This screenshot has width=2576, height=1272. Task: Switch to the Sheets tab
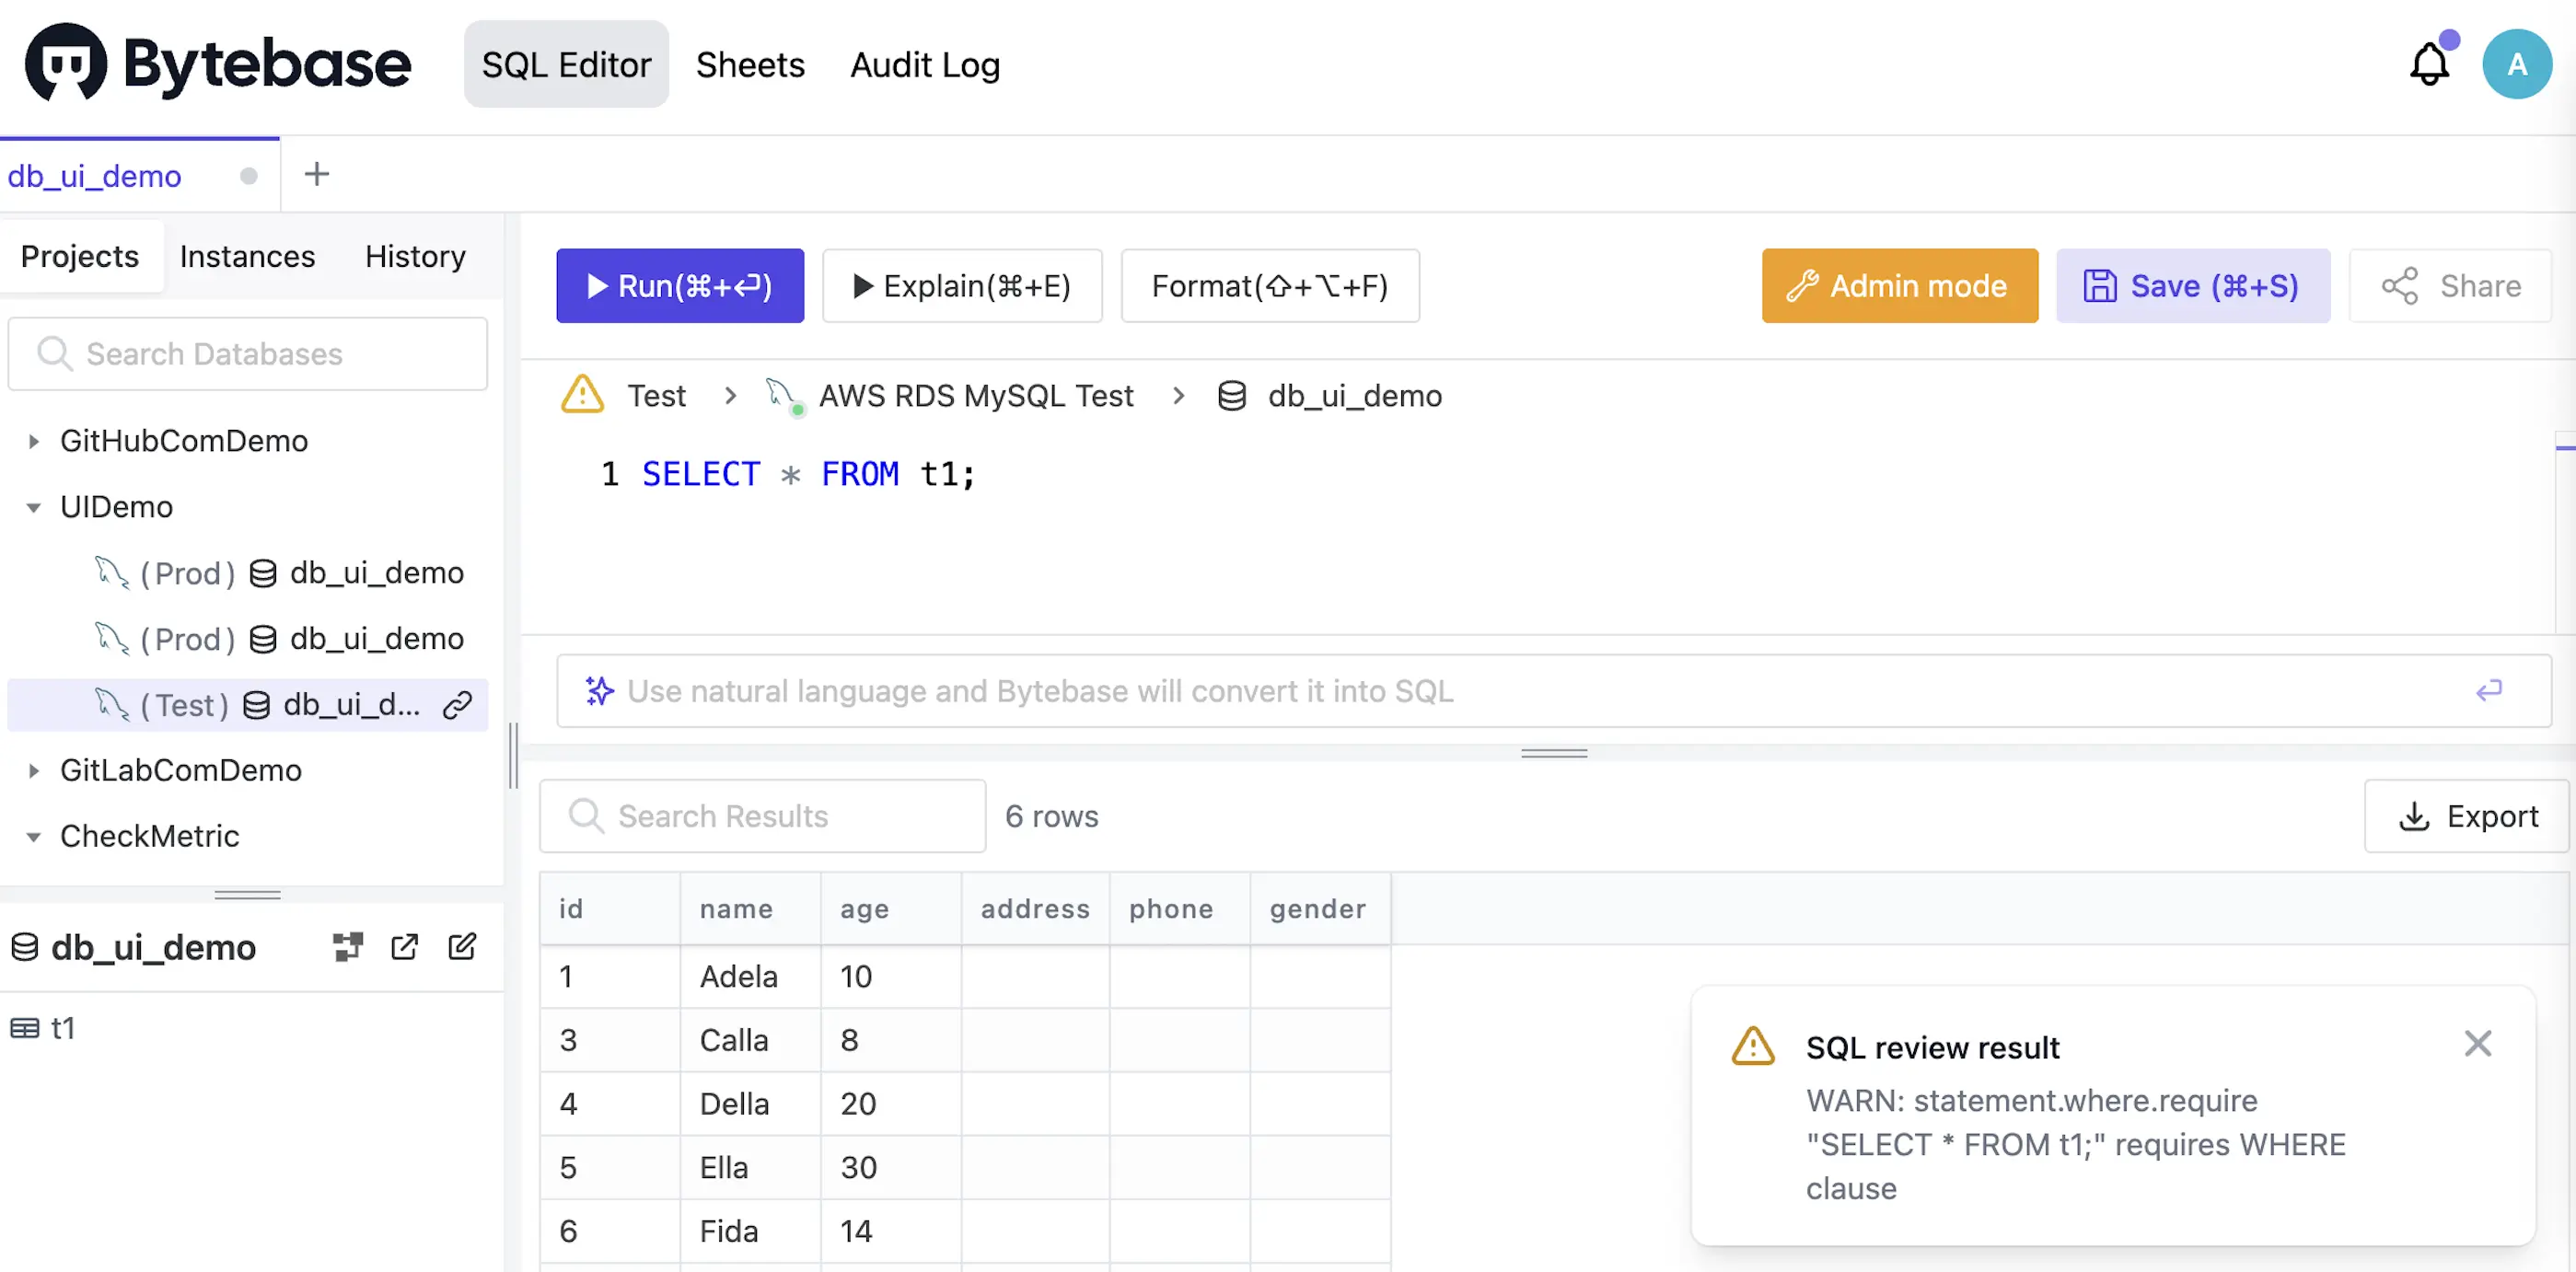pyautogui.click(x=750, y=63)
